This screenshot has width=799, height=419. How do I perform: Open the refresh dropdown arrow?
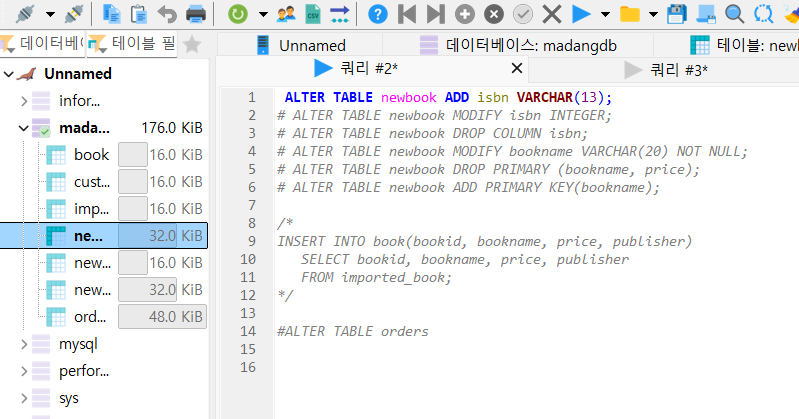tap(263, 14)
